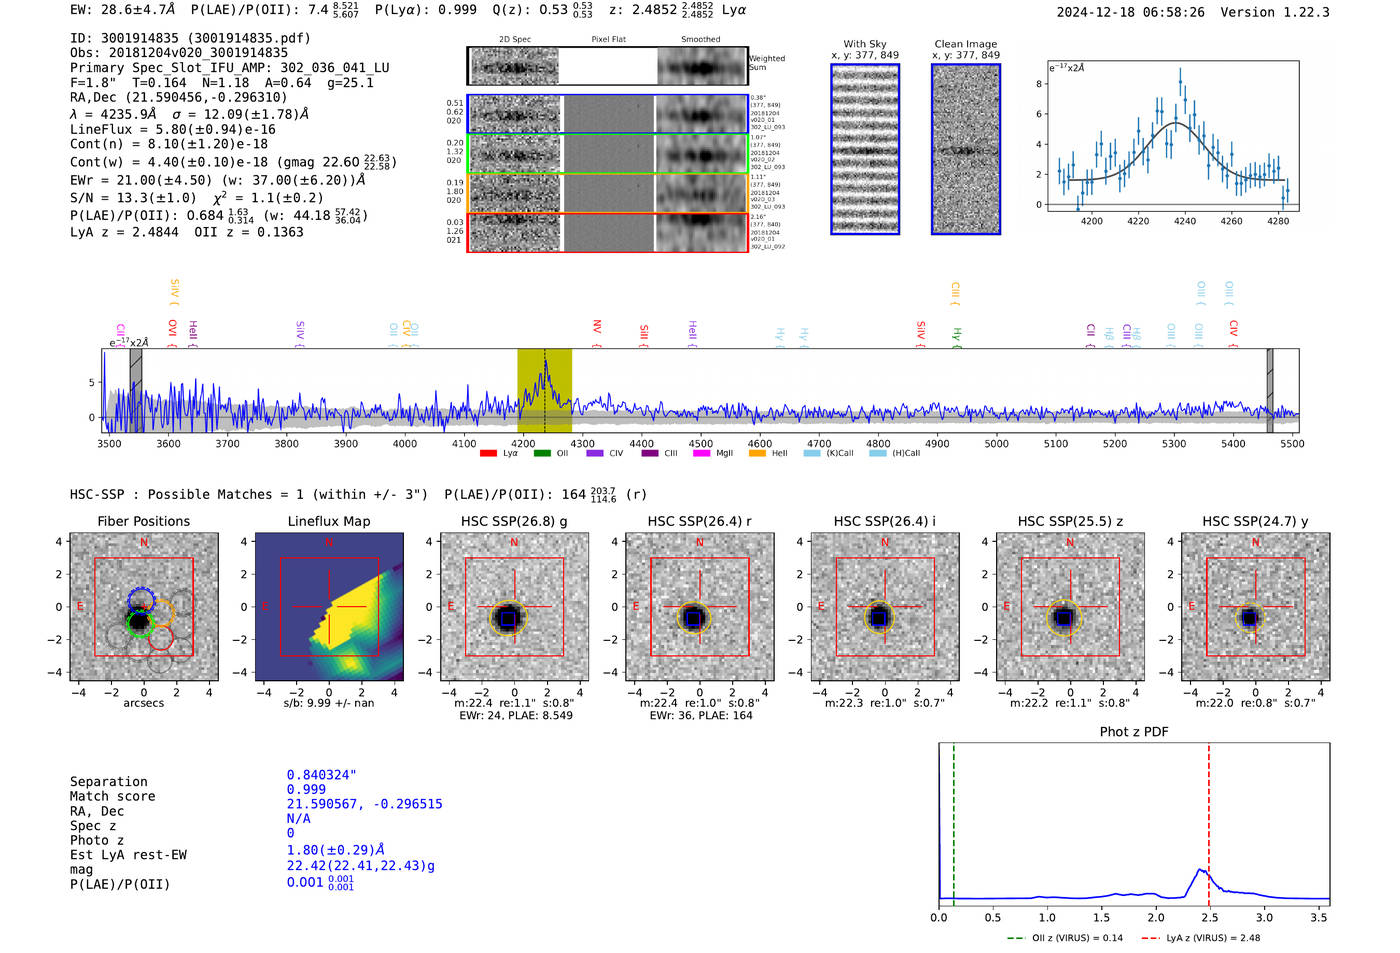Image resolution: width=1400 pixels, height=953 pixels.
Task: Open the Lineflux Map panel
Action: click(329, 607)
